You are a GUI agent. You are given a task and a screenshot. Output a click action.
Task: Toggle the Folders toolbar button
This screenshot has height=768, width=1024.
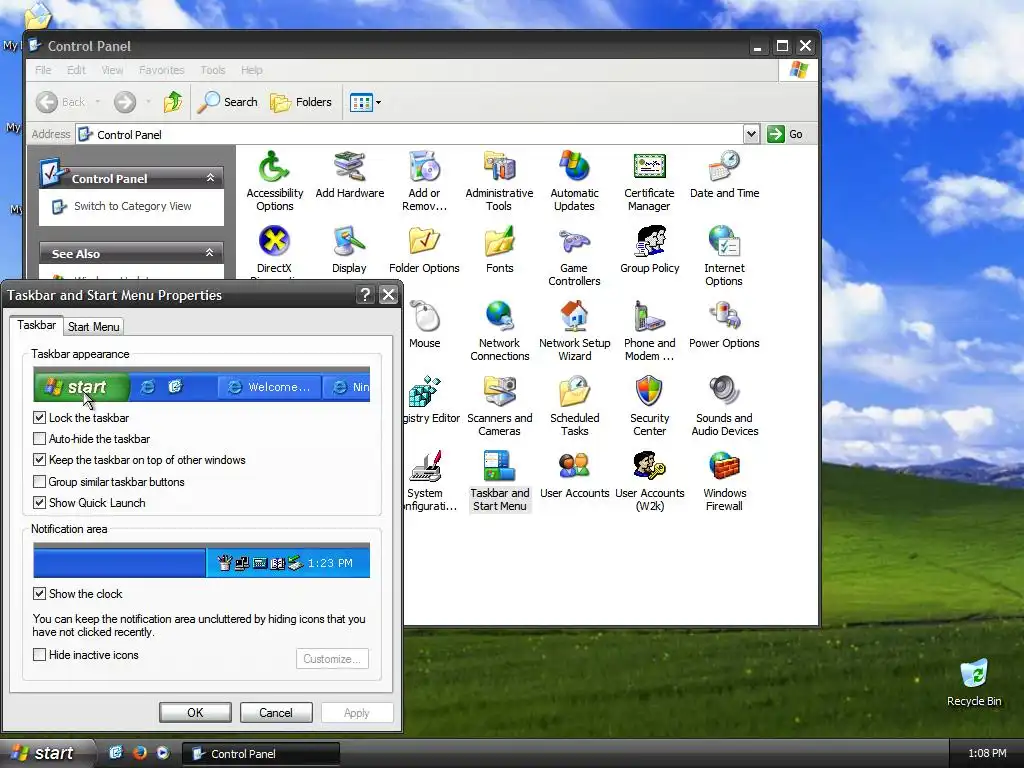tap(301, 102)
